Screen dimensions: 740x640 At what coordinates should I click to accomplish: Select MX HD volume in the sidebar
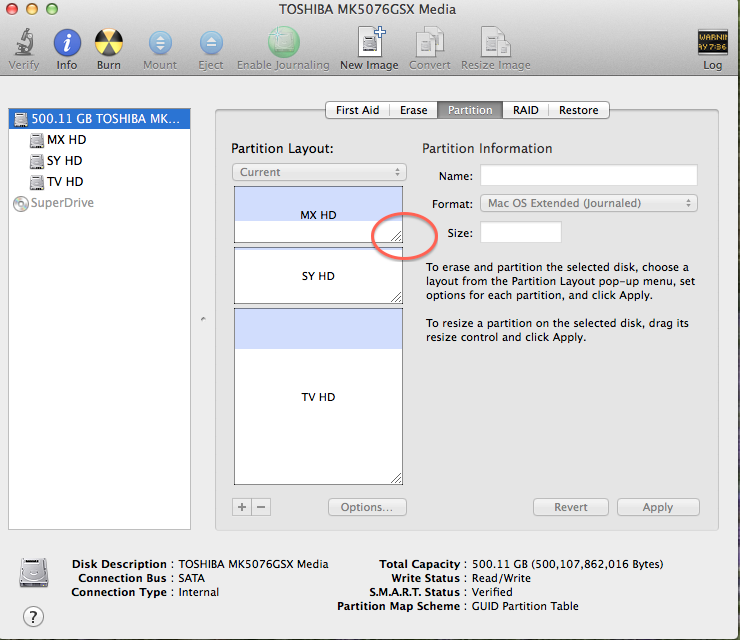(100, 140)
